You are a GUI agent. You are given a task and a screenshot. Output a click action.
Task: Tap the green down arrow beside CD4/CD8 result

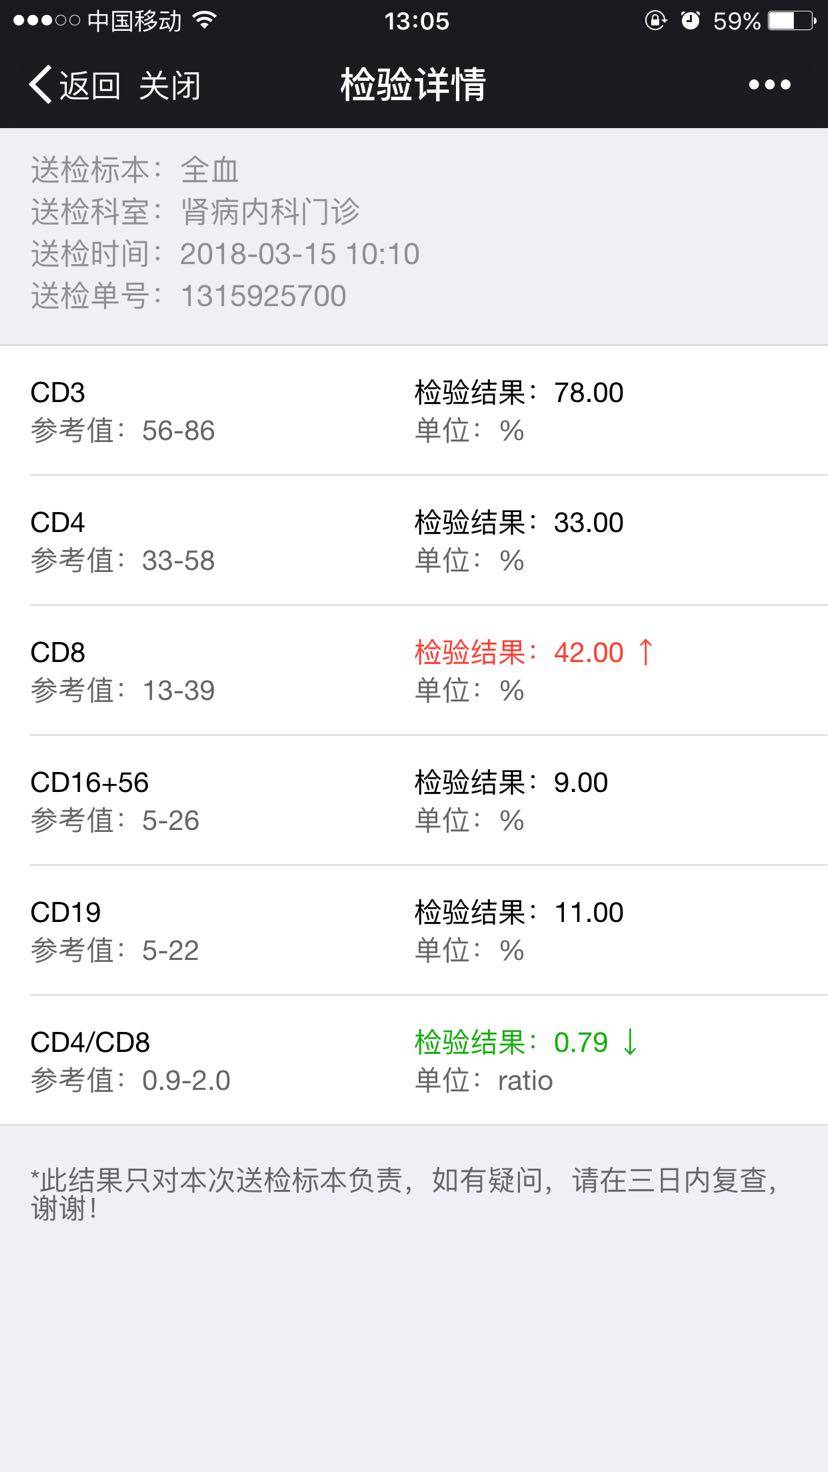(x=629, y=1042)
